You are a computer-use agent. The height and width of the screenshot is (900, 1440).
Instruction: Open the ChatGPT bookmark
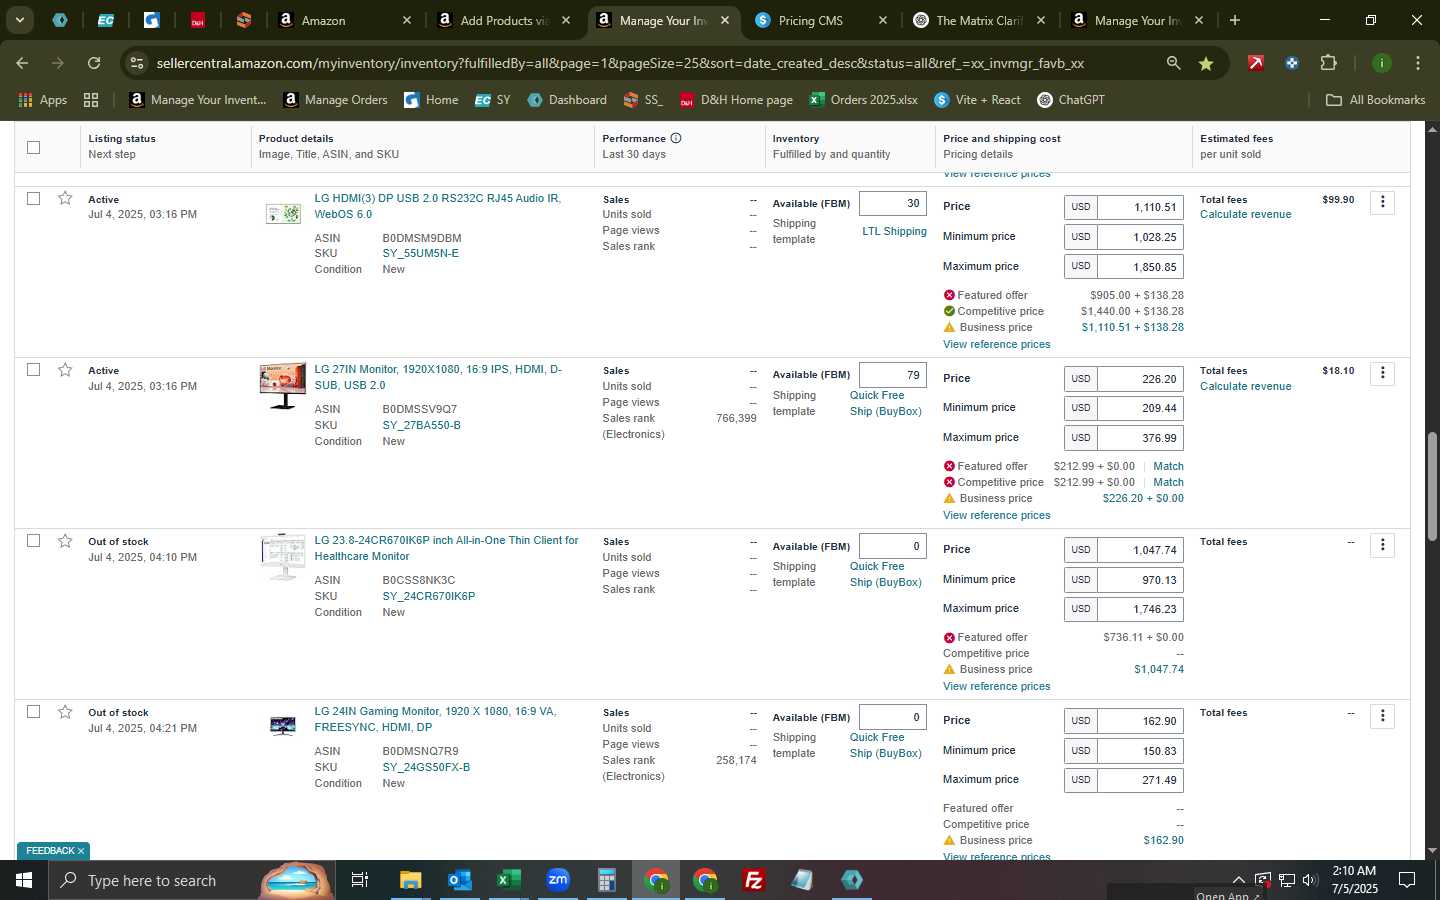pos(1070,100)
